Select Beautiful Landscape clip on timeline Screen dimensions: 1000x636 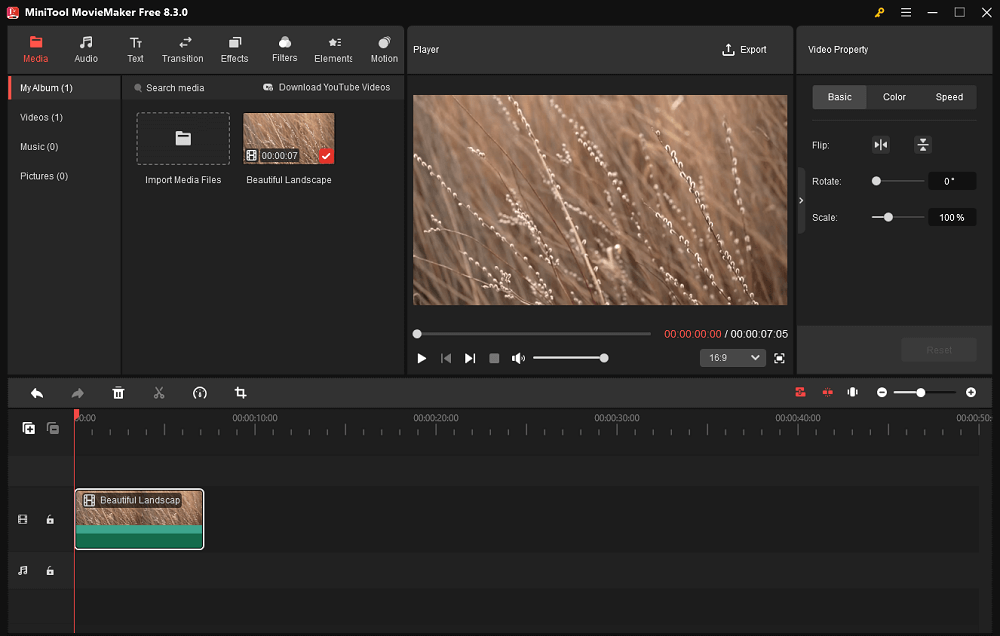click(139, 519)
